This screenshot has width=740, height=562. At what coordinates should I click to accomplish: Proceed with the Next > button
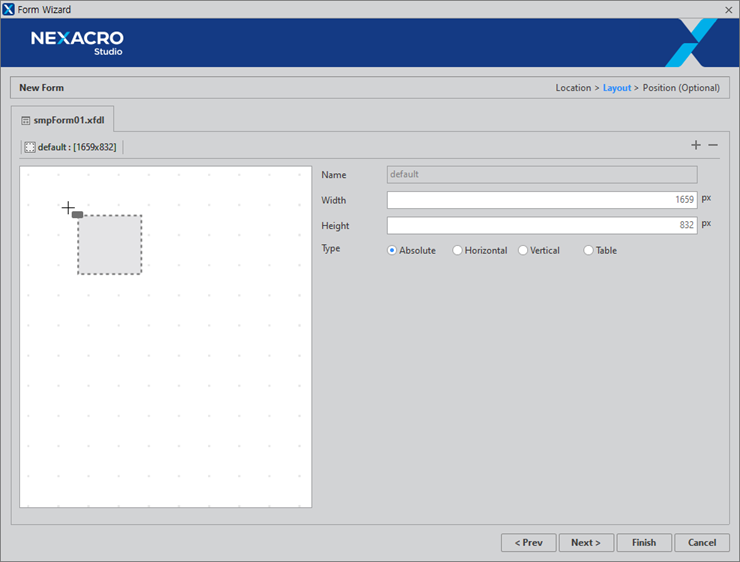[x=586, y=543]
